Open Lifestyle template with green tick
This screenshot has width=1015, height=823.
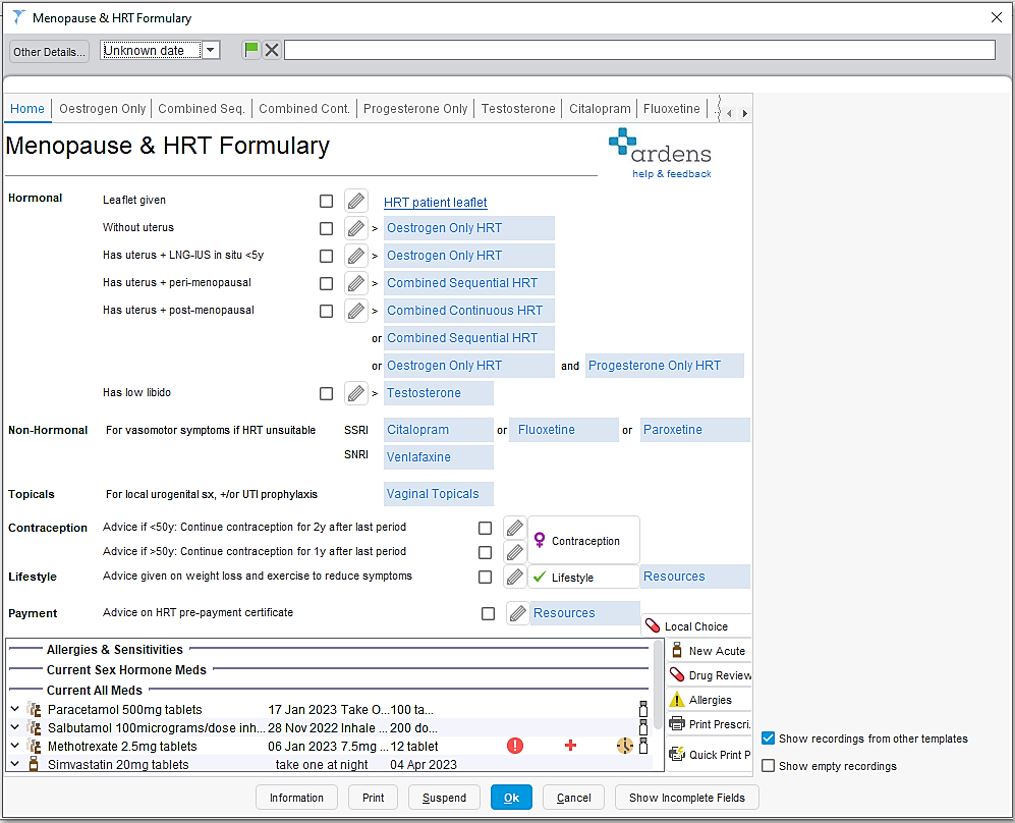(x=584, y=577)
